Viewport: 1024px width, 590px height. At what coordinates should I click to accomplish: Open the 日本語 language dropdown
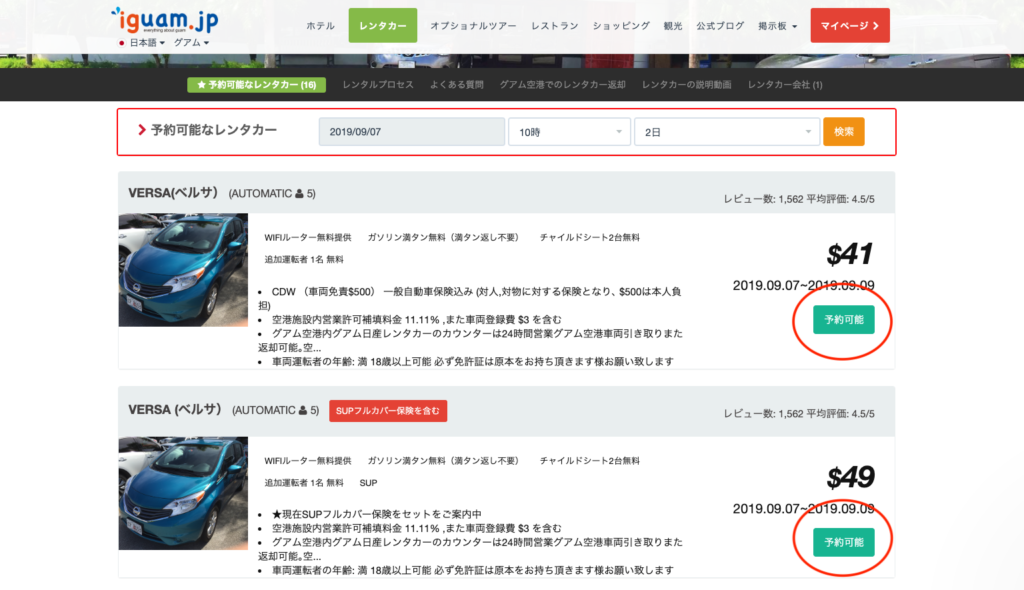(x=146, y=42)
